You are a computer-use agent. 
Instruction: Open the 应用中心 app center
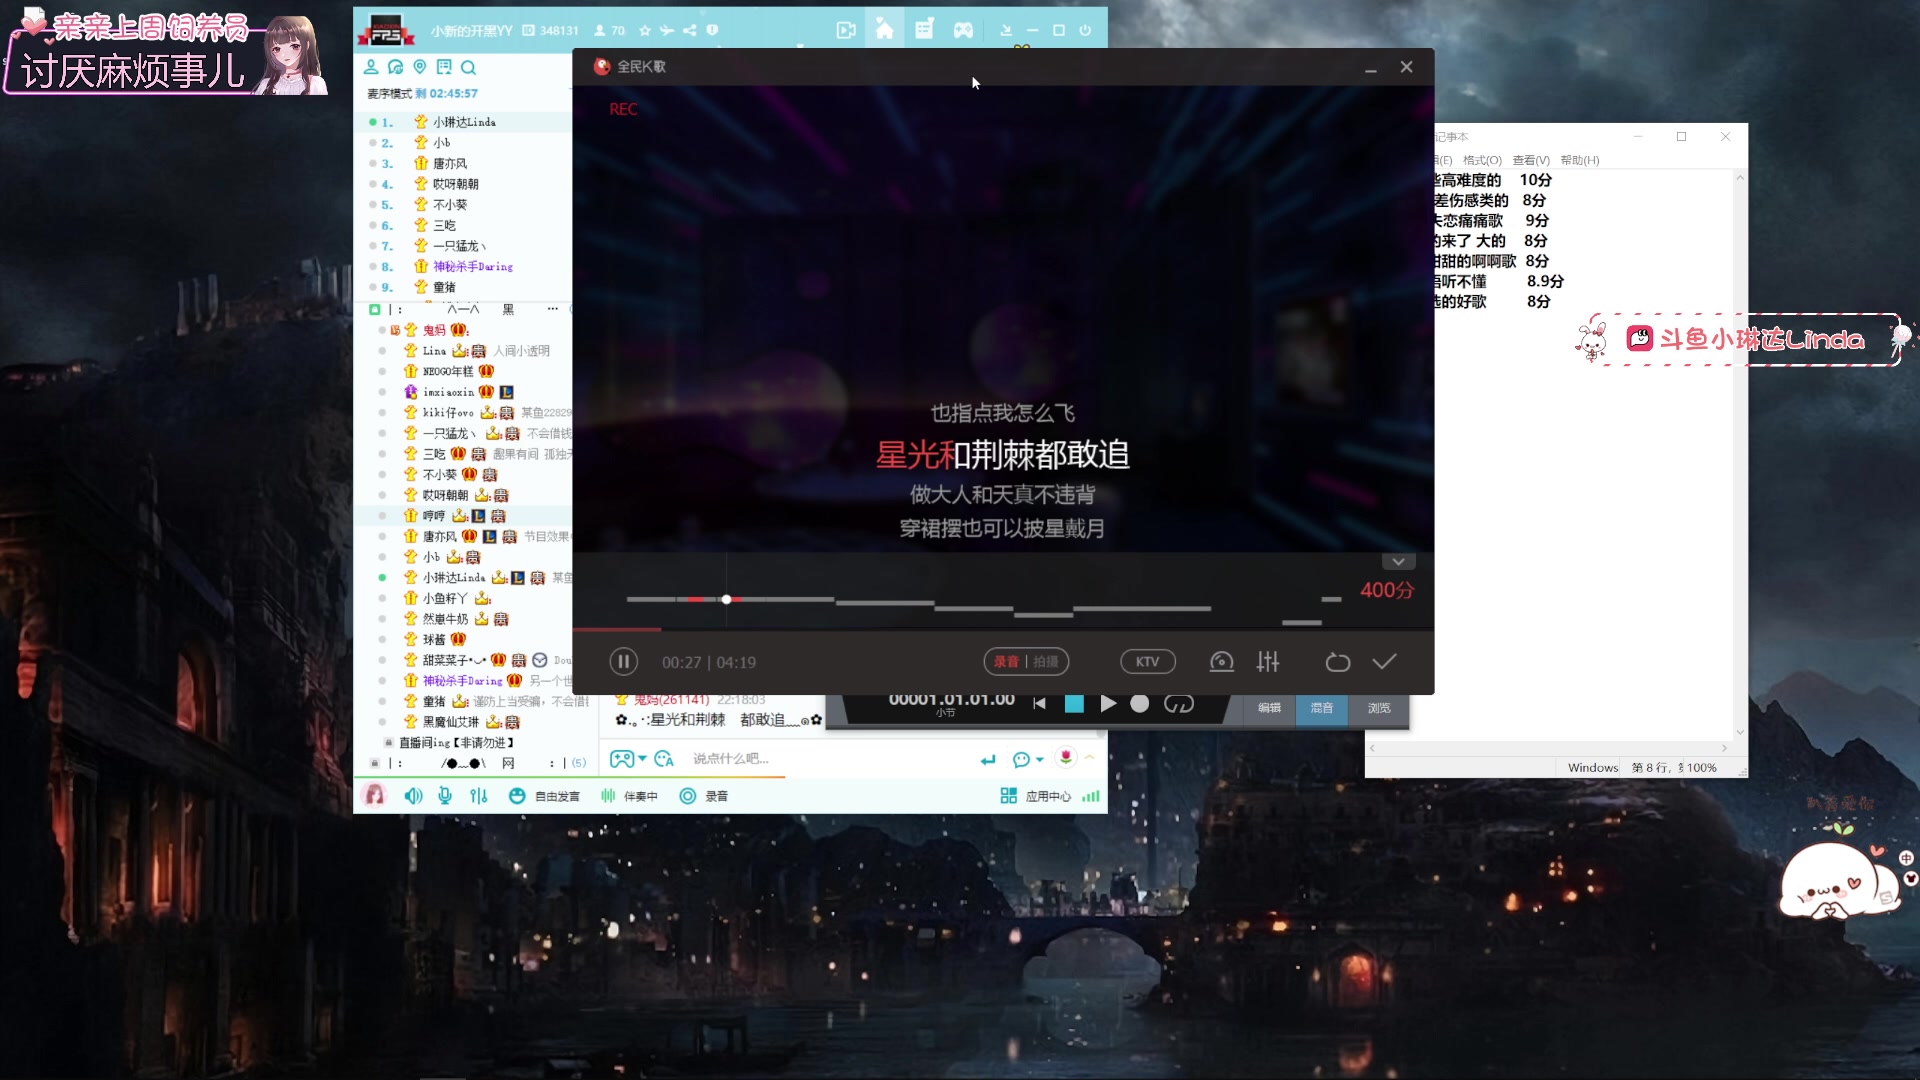[x=1035, y=796]
